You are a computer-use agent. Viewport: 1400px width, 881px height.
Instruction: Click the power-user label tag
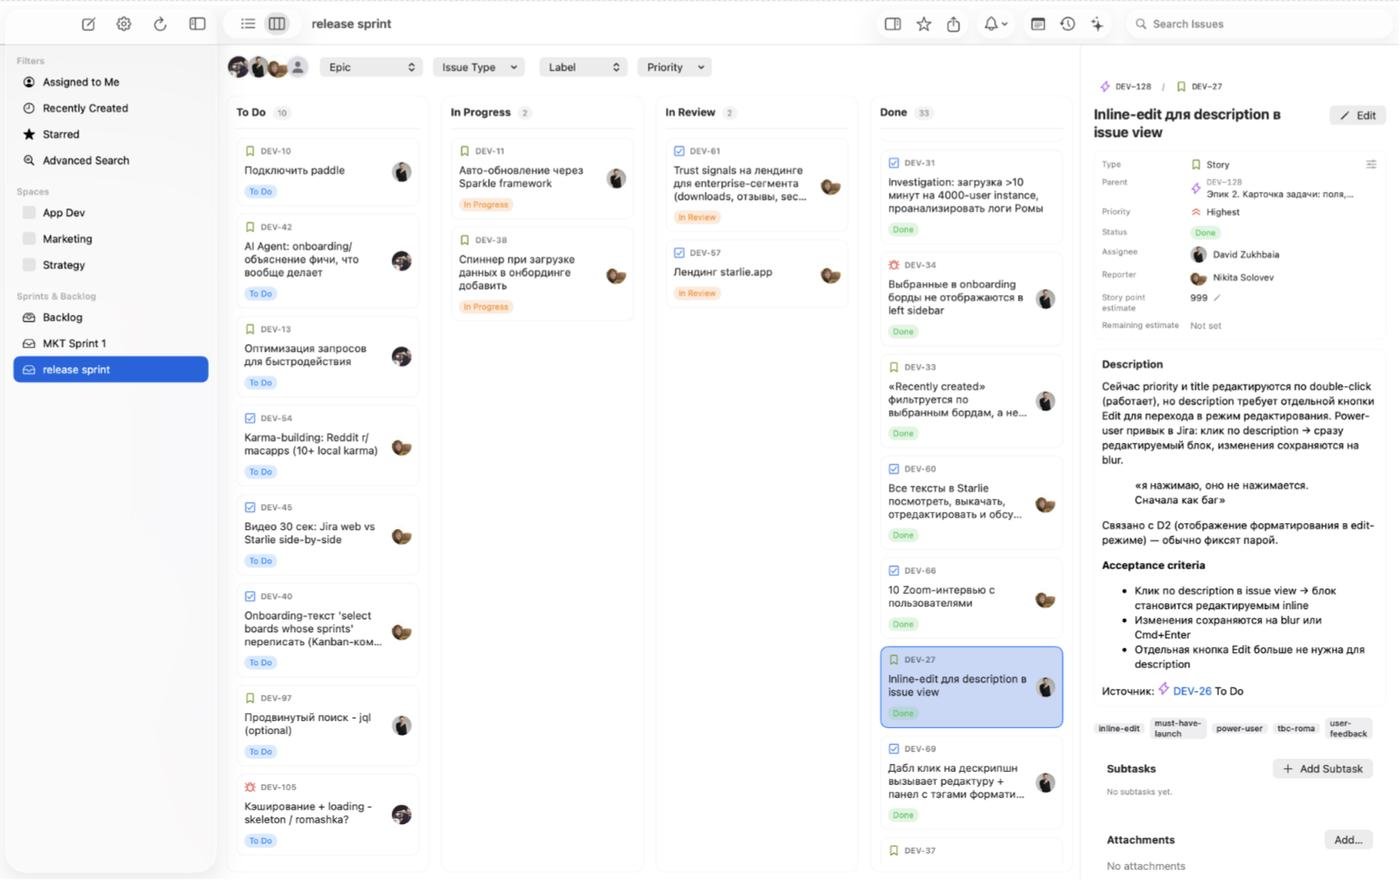coord(1239,729)
